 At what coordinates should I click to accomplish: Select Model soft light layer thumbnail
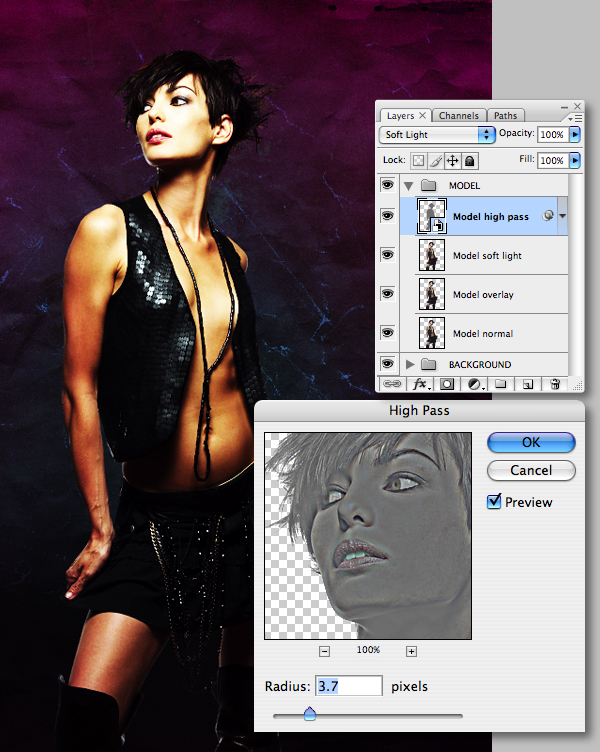pos(432,255)
